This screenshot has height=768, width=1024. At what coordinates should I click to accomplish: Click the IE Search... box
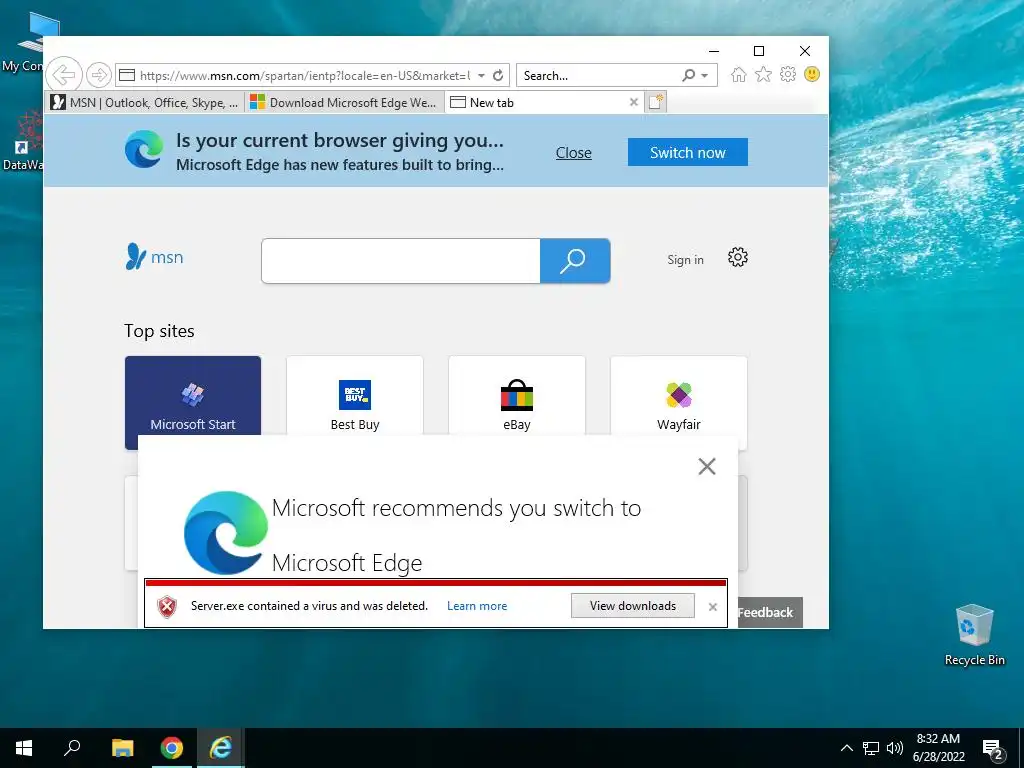pos(600,75)
